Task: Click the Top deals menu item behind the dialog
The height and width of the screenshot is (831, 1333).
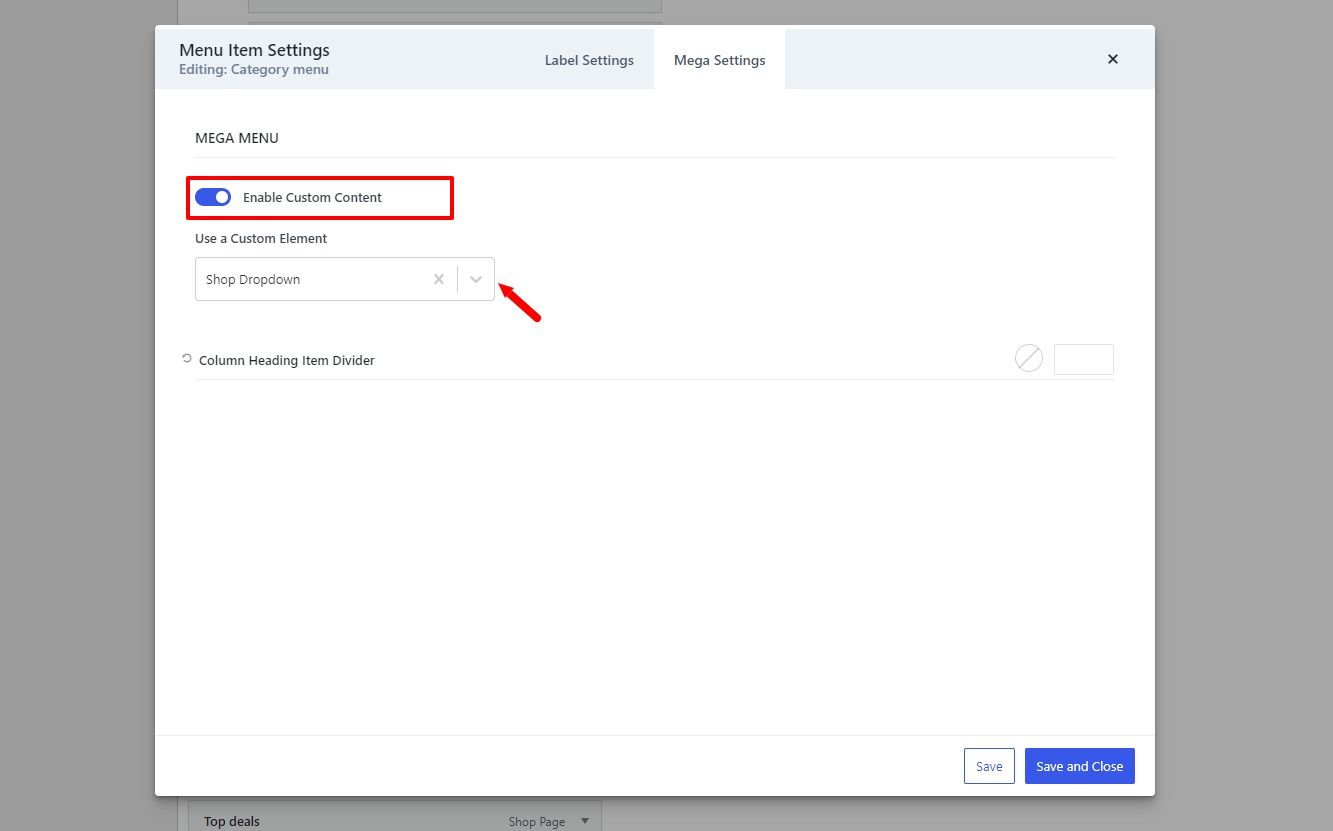Action: (x=232, y=821)
